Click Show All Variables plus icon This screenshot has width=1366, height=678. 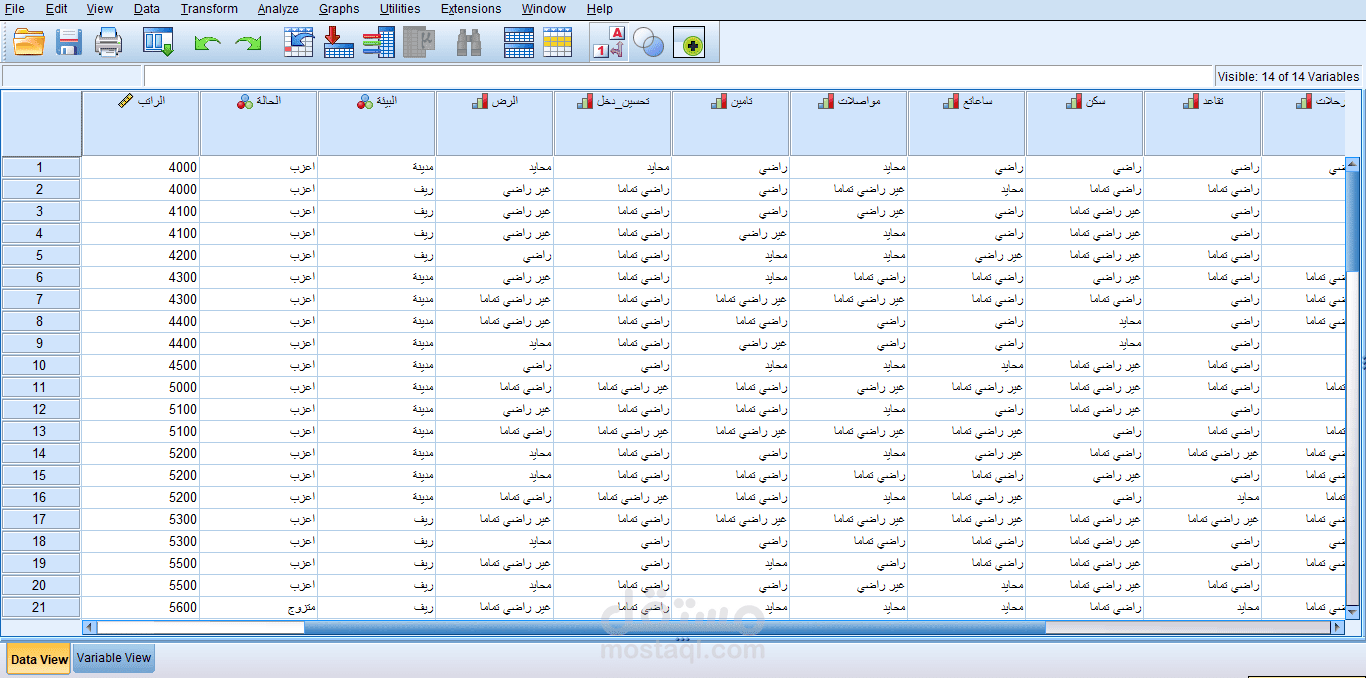click(x=689, y=43)
